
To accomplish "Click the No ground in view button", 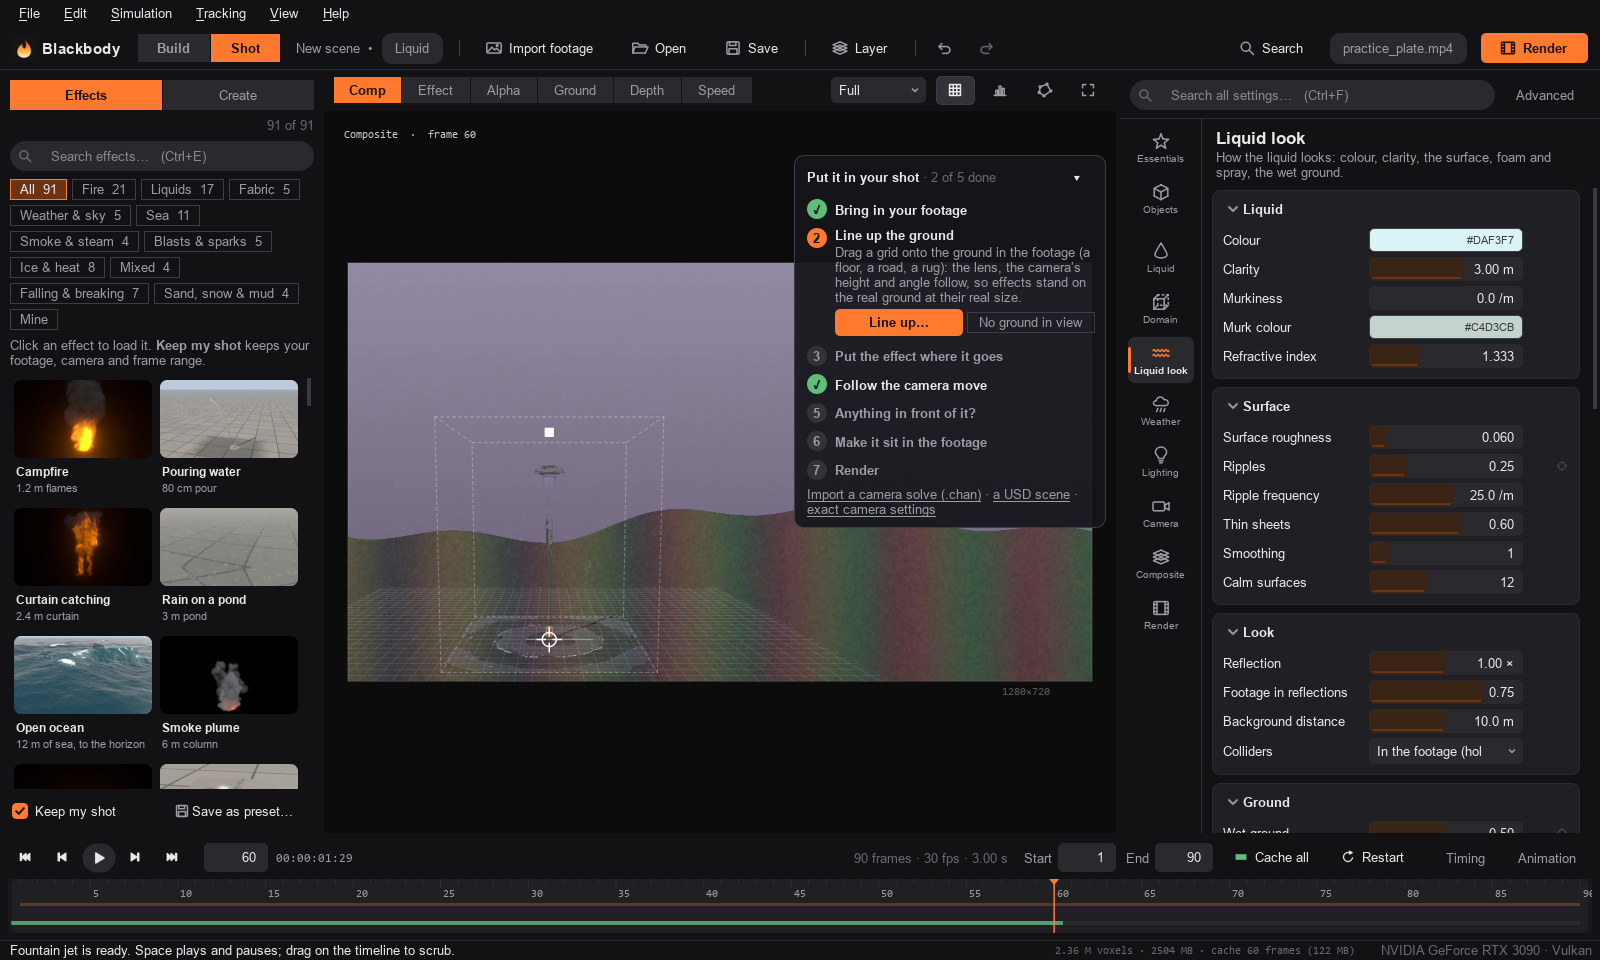I will 1030,322.
